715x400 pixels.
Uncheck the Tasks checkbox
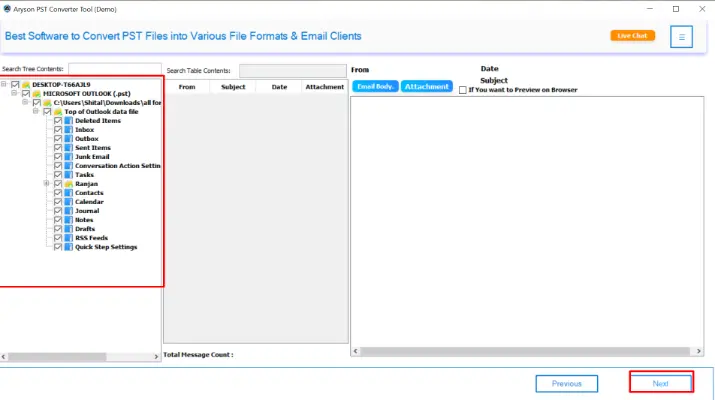point(58,175)
